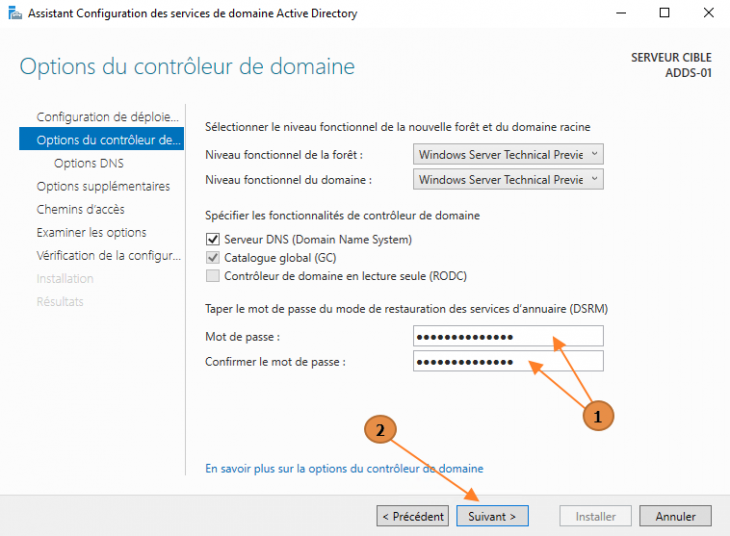Focus the Confirmer le mot de passe field
The image size is (730, 536).
pos(508,361)
